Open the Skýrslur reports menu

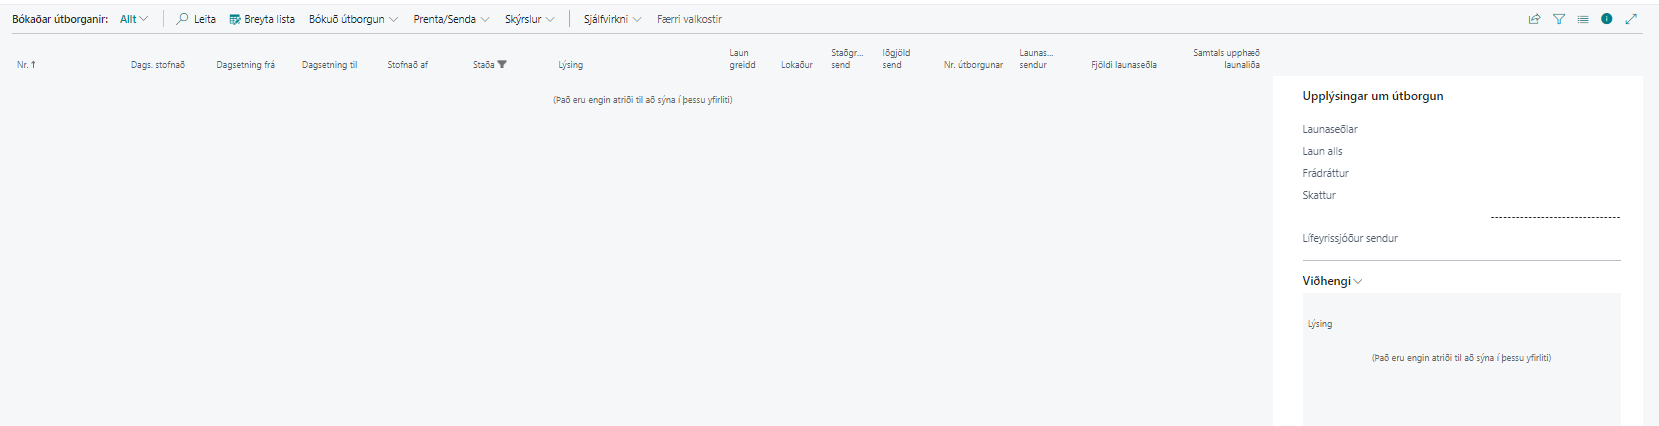point(529,19)
